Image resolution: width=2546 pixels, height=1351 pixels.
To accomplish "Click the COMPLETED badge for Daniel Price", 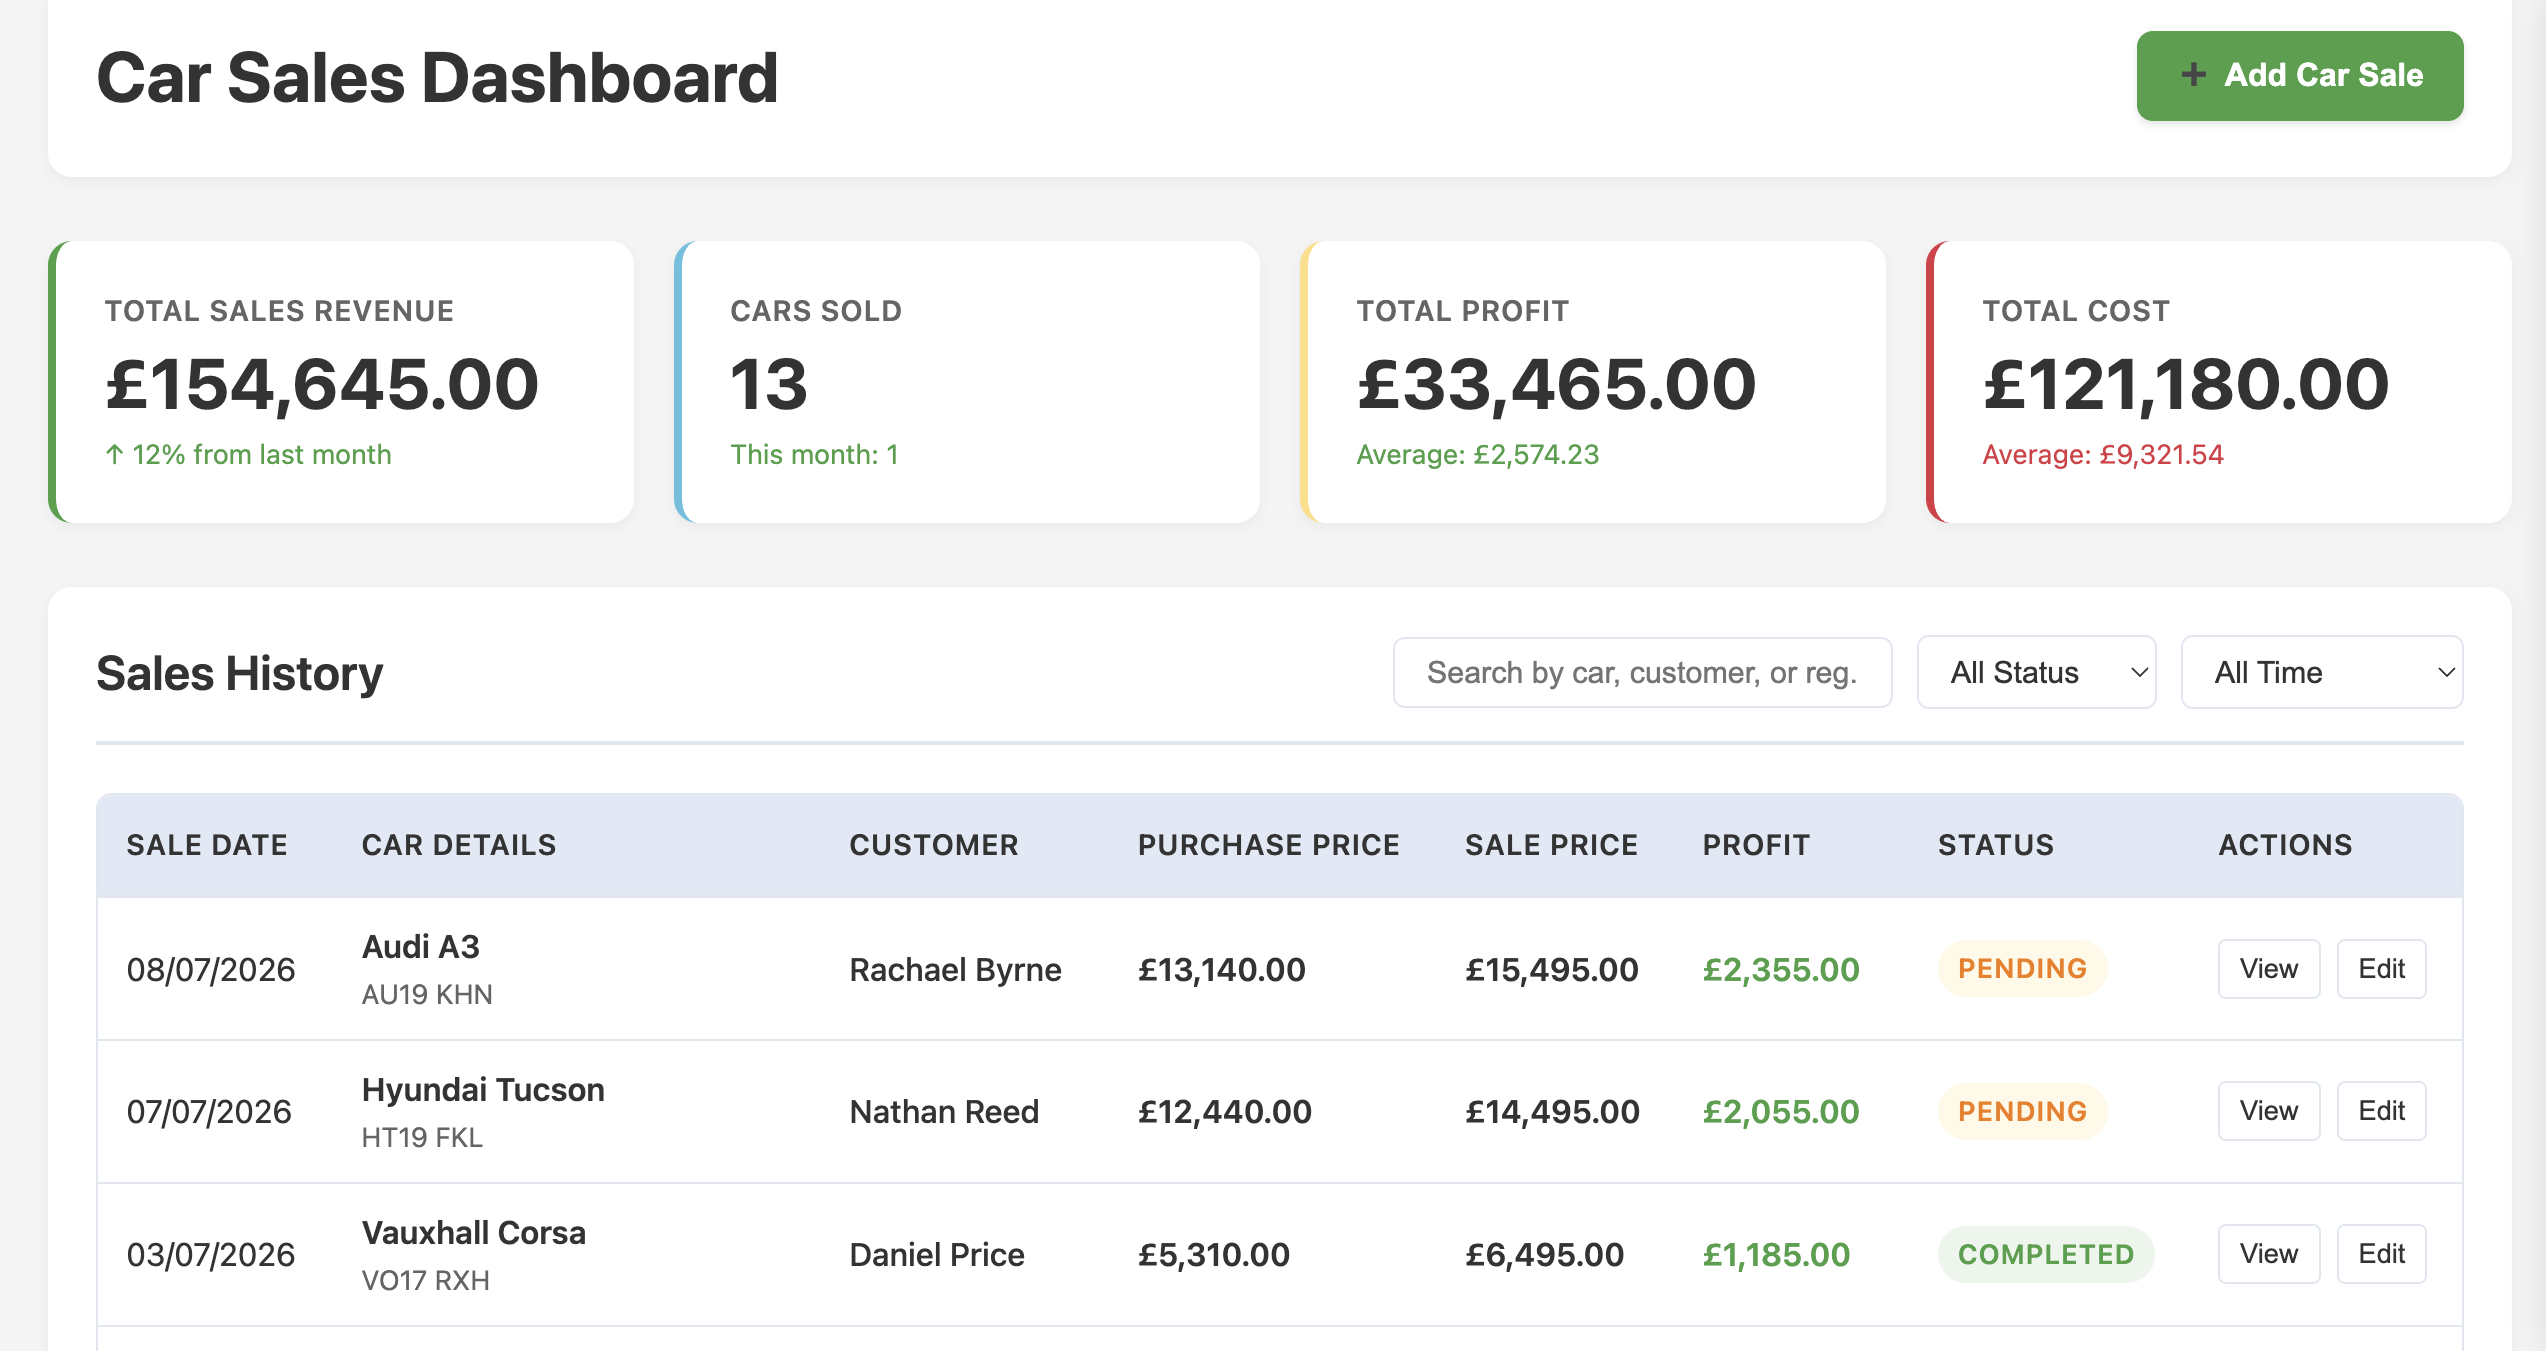I will pos(2045,1254).
